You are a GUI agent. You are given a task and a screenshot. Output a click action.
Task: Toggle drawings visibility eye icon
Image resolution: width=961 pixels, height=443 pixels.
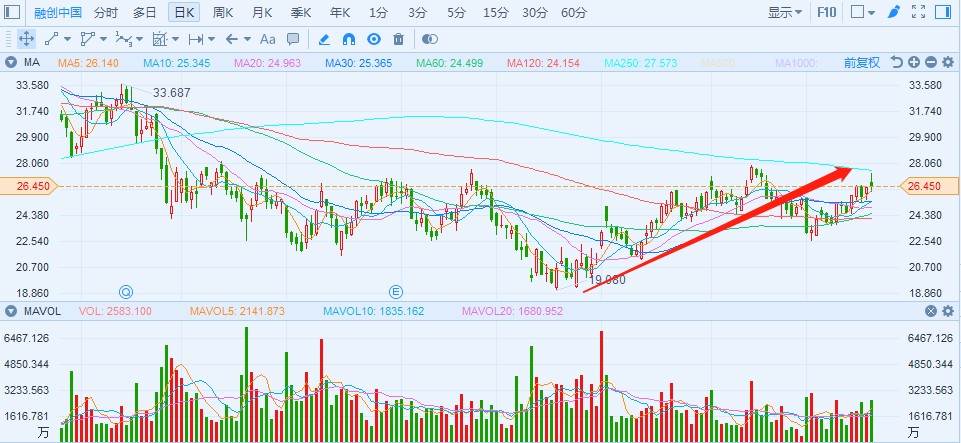coord(374,39)
